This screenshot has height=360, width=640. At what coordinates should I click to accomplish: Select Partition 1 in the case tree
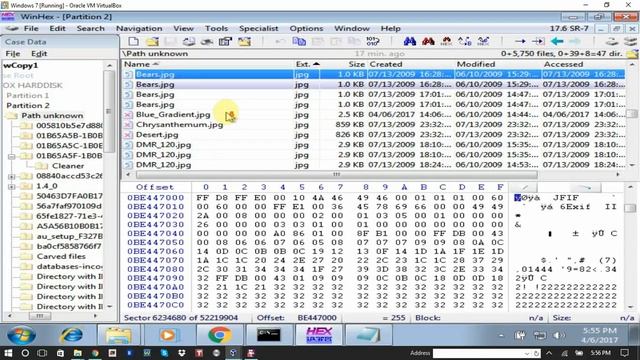(x=28, y=96)
